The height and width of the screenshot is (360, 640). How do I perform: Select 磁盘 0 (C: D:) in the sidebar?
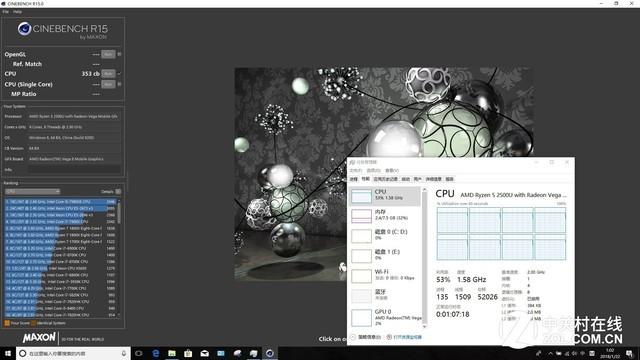pos(385,236)
